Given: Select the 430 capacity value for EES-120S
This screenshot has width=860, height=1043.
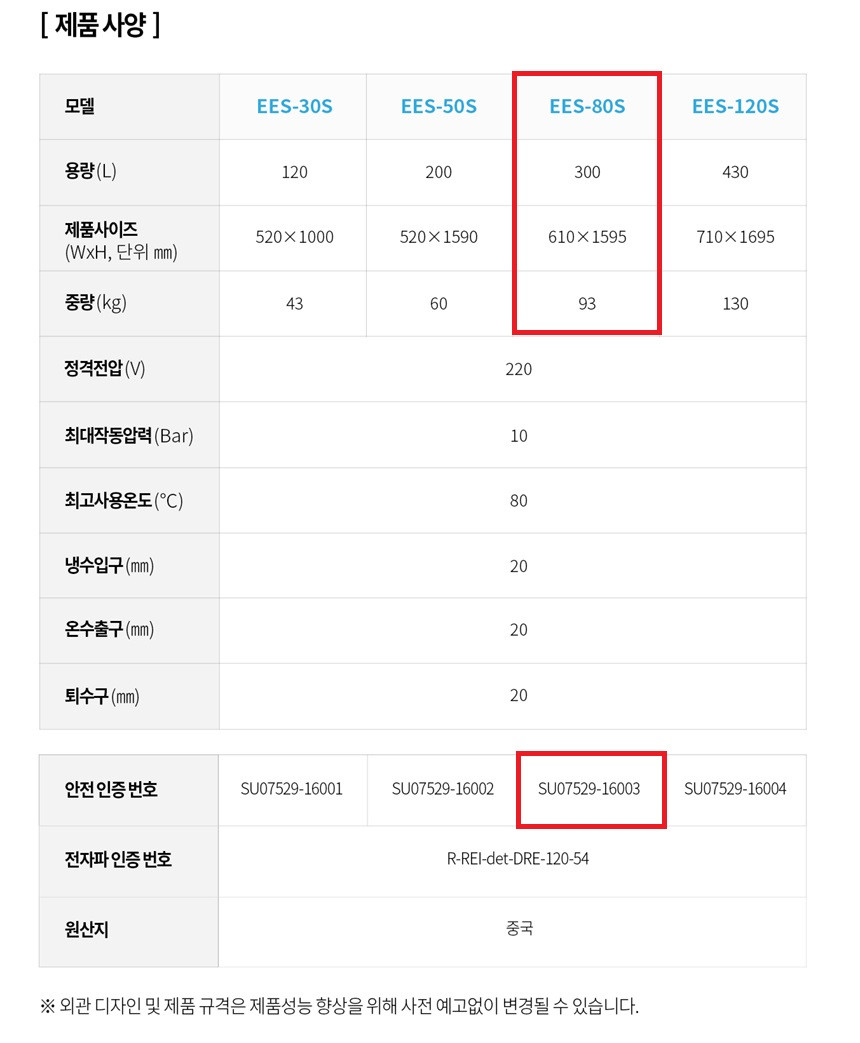Looking at the screenshot, I should (735, 172).
